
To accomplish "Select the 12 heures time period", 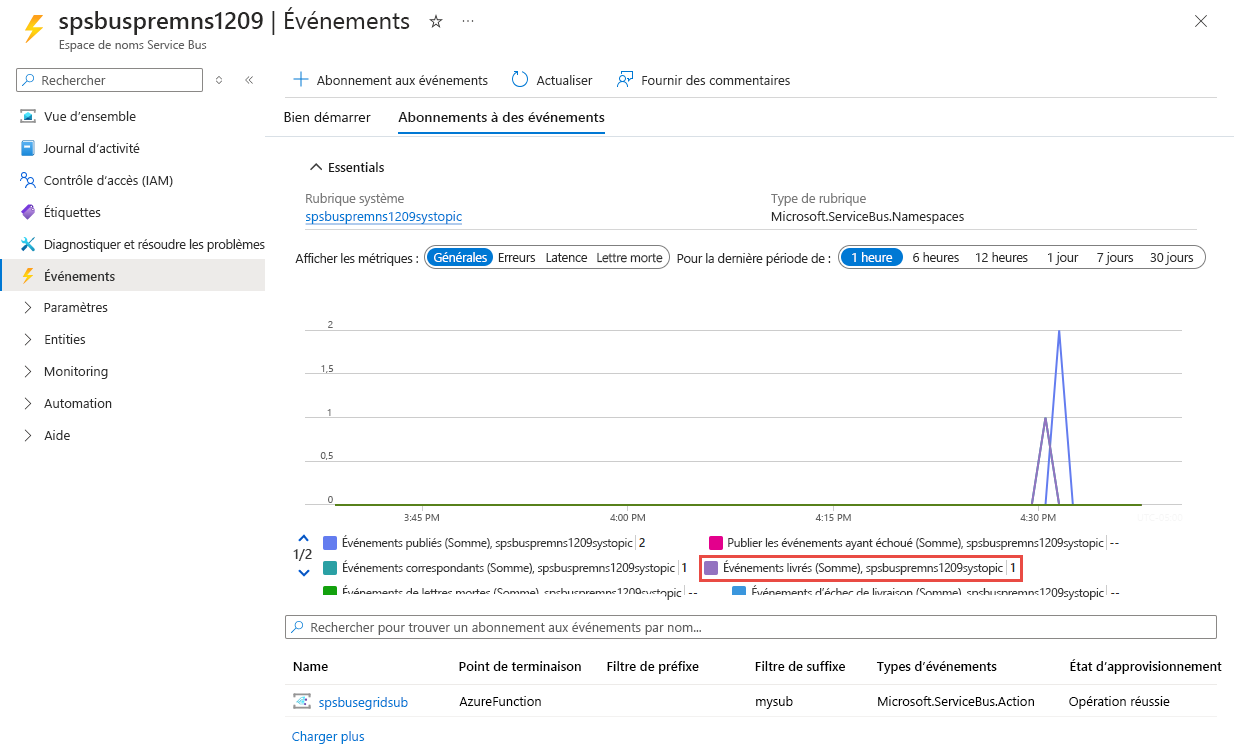I will pos(1001,257).
